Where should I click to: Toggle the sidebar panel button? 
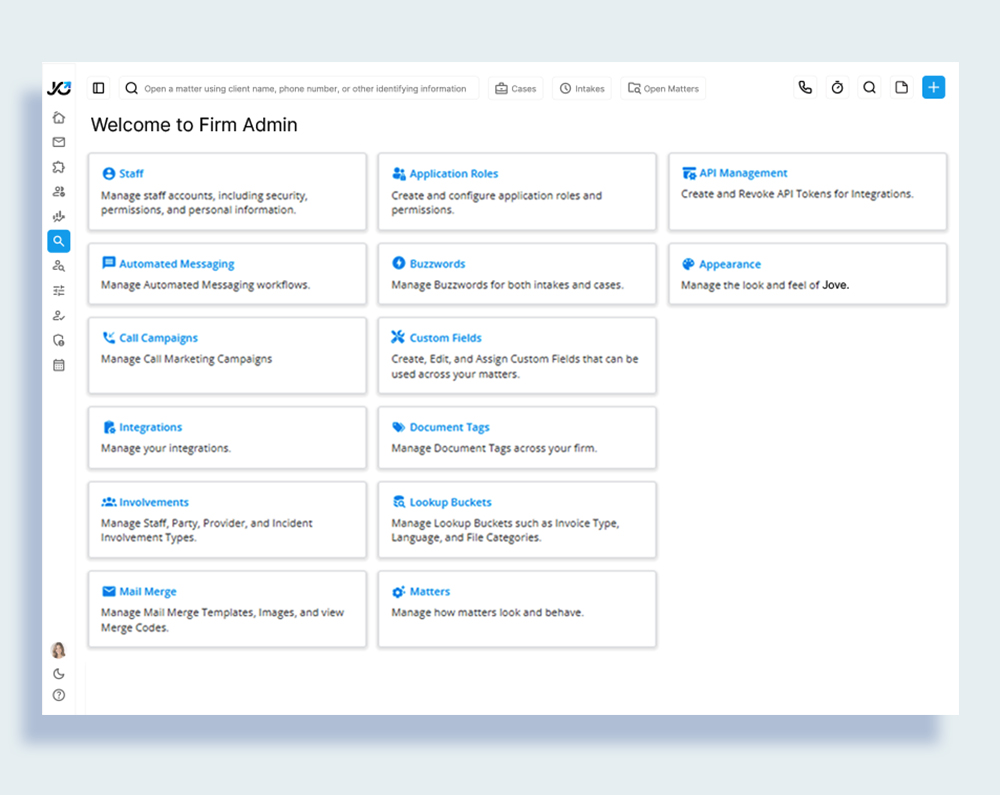(98, 88)
